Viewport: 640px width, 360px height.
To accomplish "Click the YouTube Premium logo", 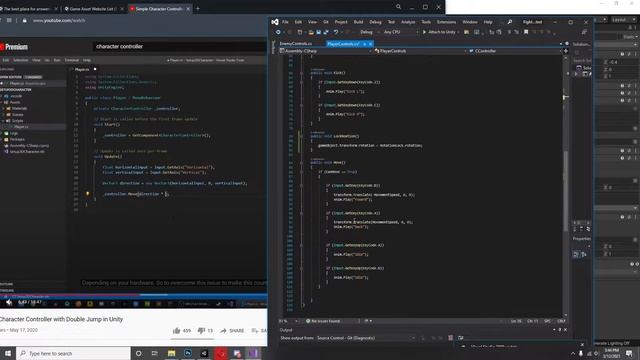I will click(14, 47).
